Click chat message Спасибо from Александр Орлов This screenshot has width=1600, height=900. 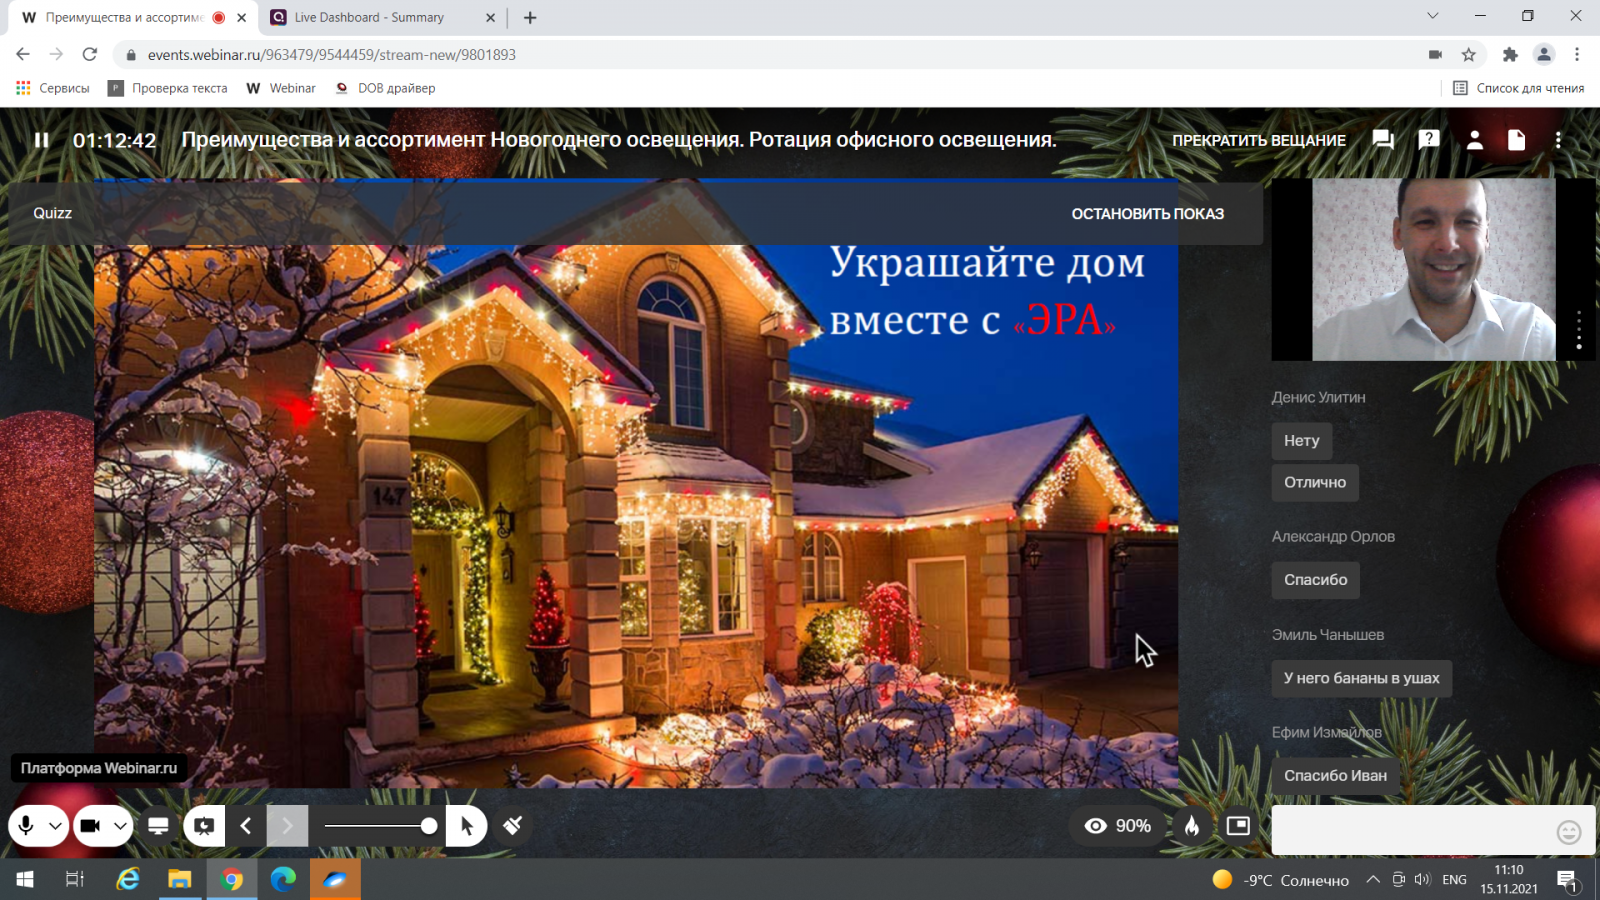[x=1316, y=580]
